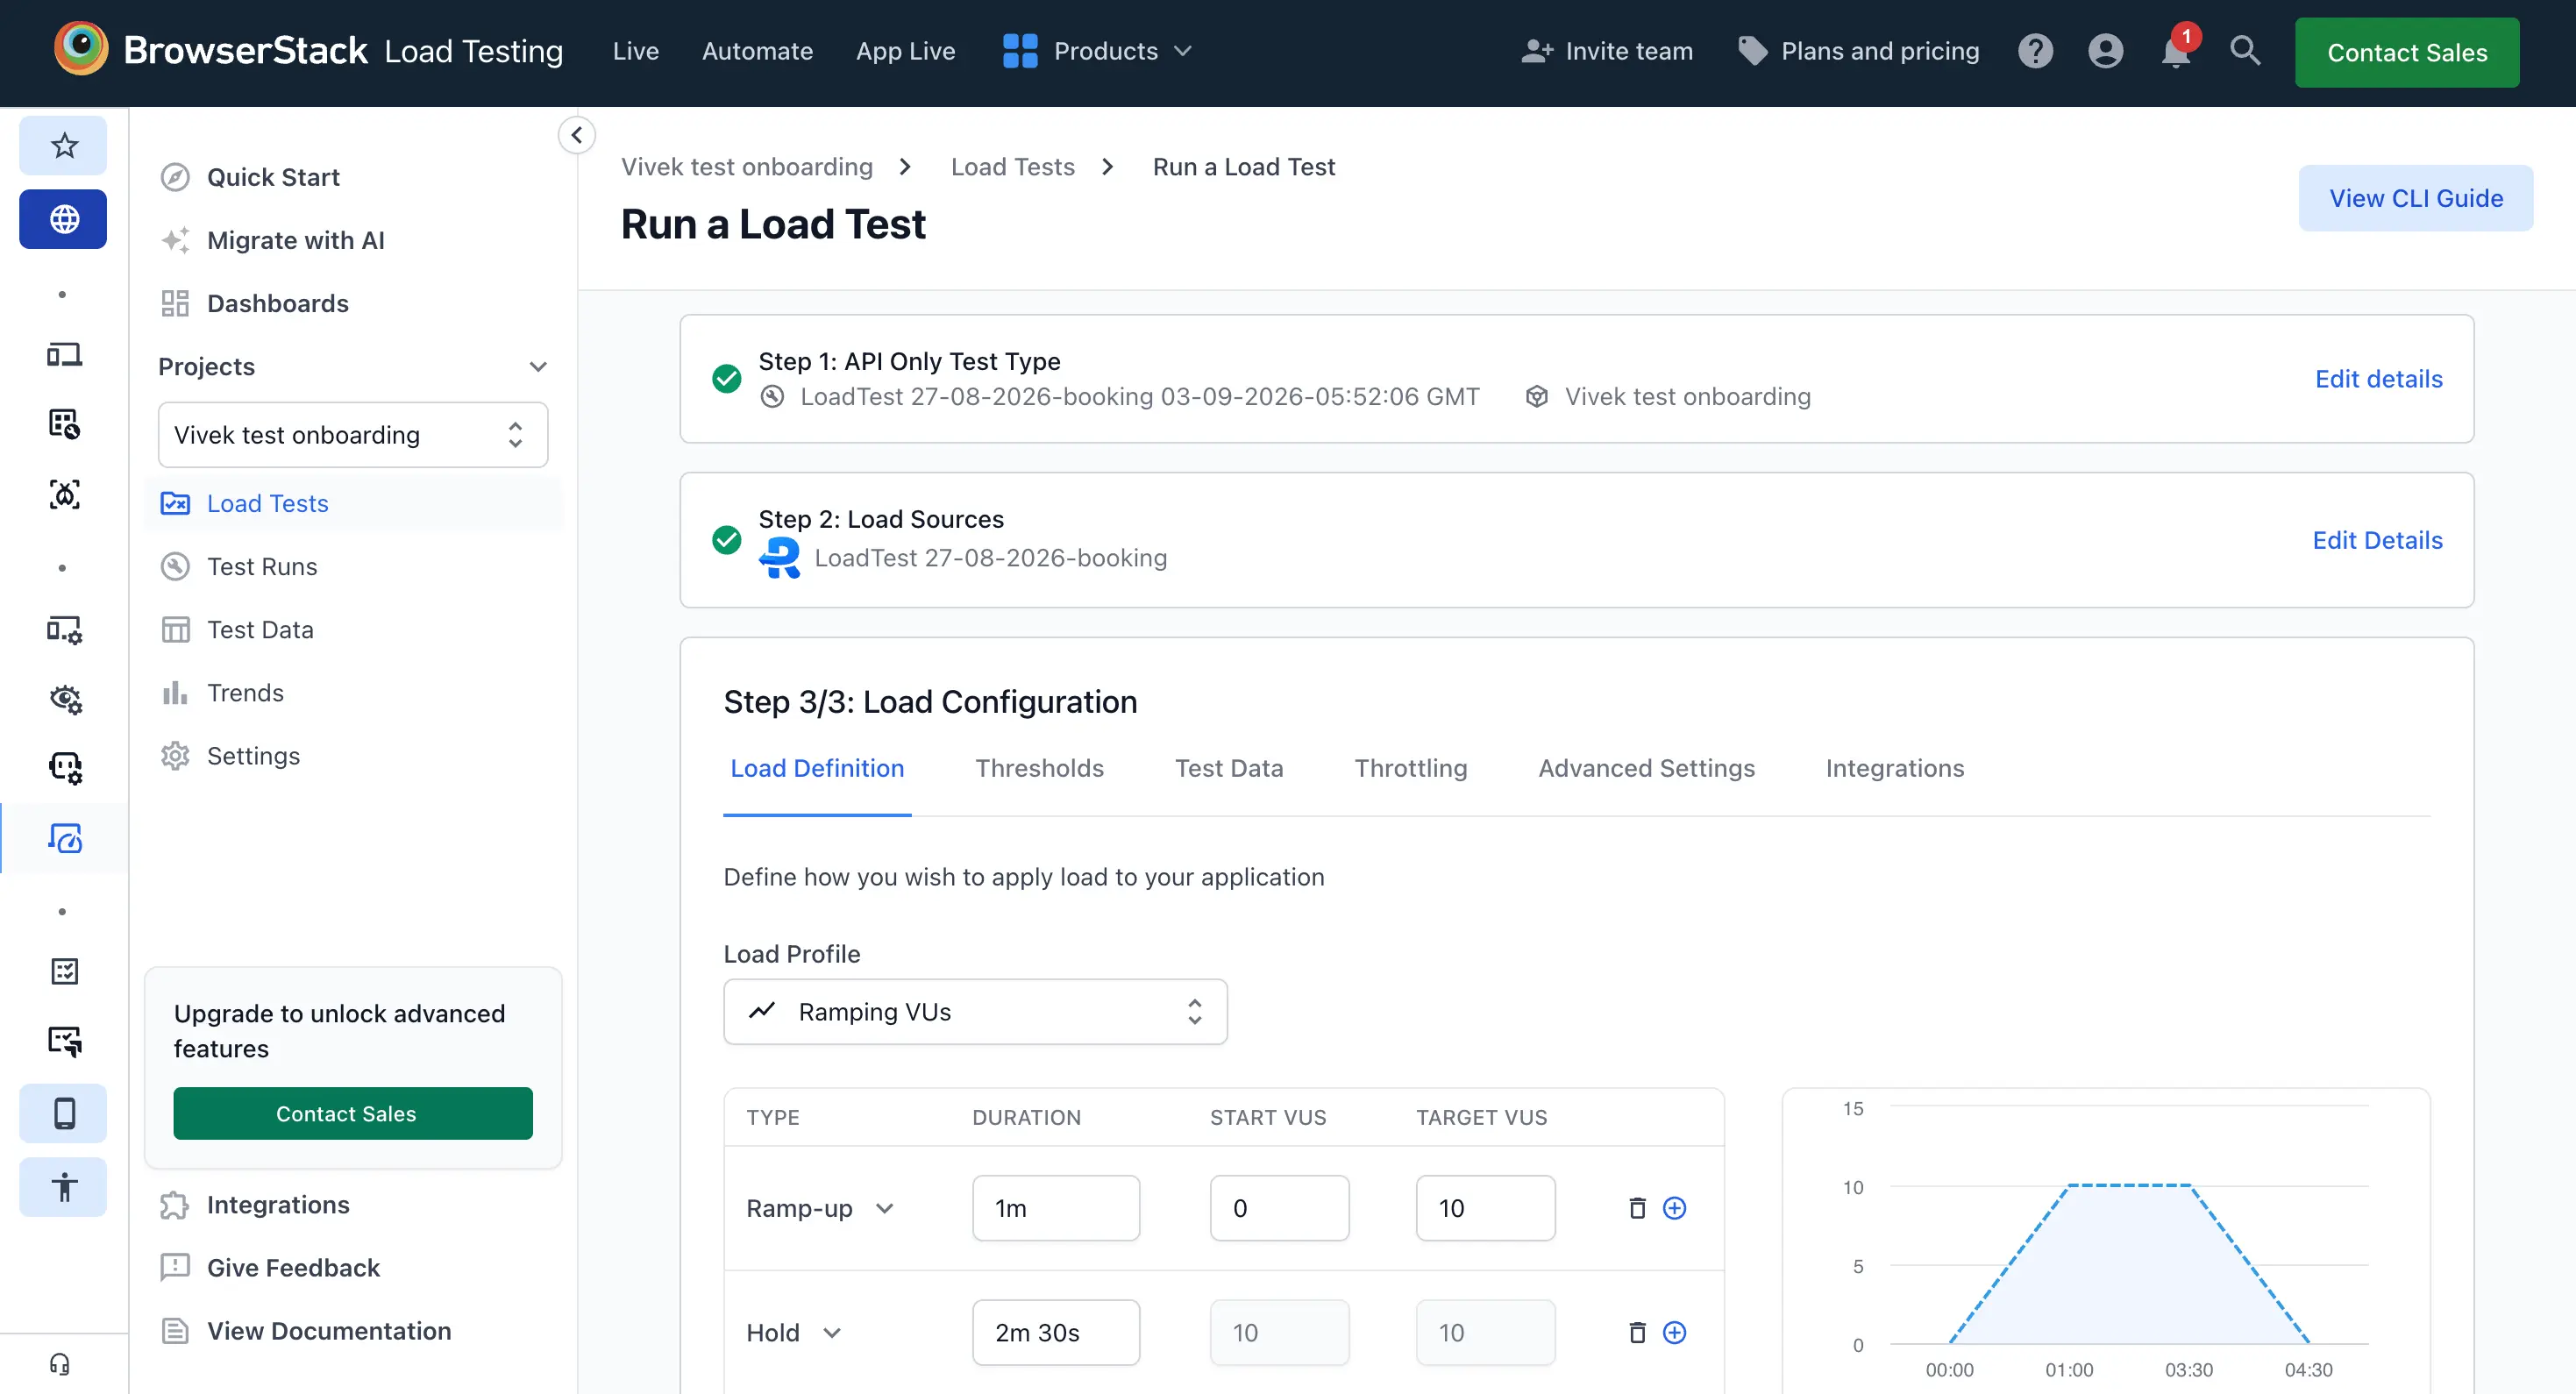Open the Load Profile Ramping VUs dropdown

975,1012
